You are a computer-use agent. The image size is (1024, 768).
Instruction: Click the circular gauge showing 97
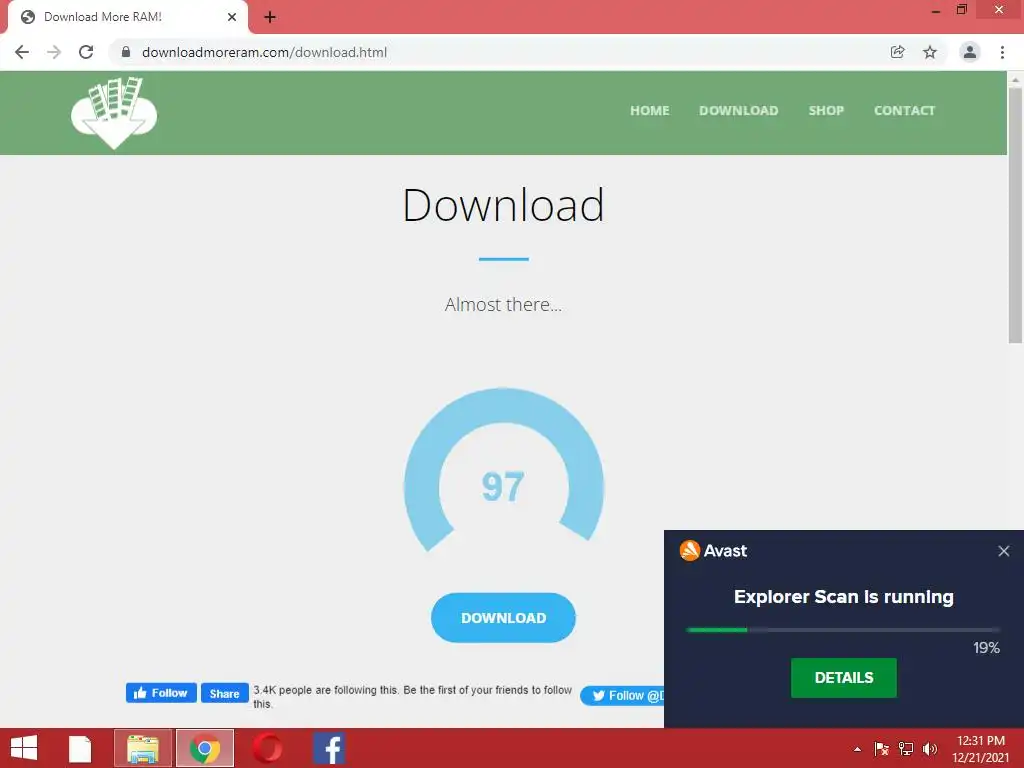[504, 472]
